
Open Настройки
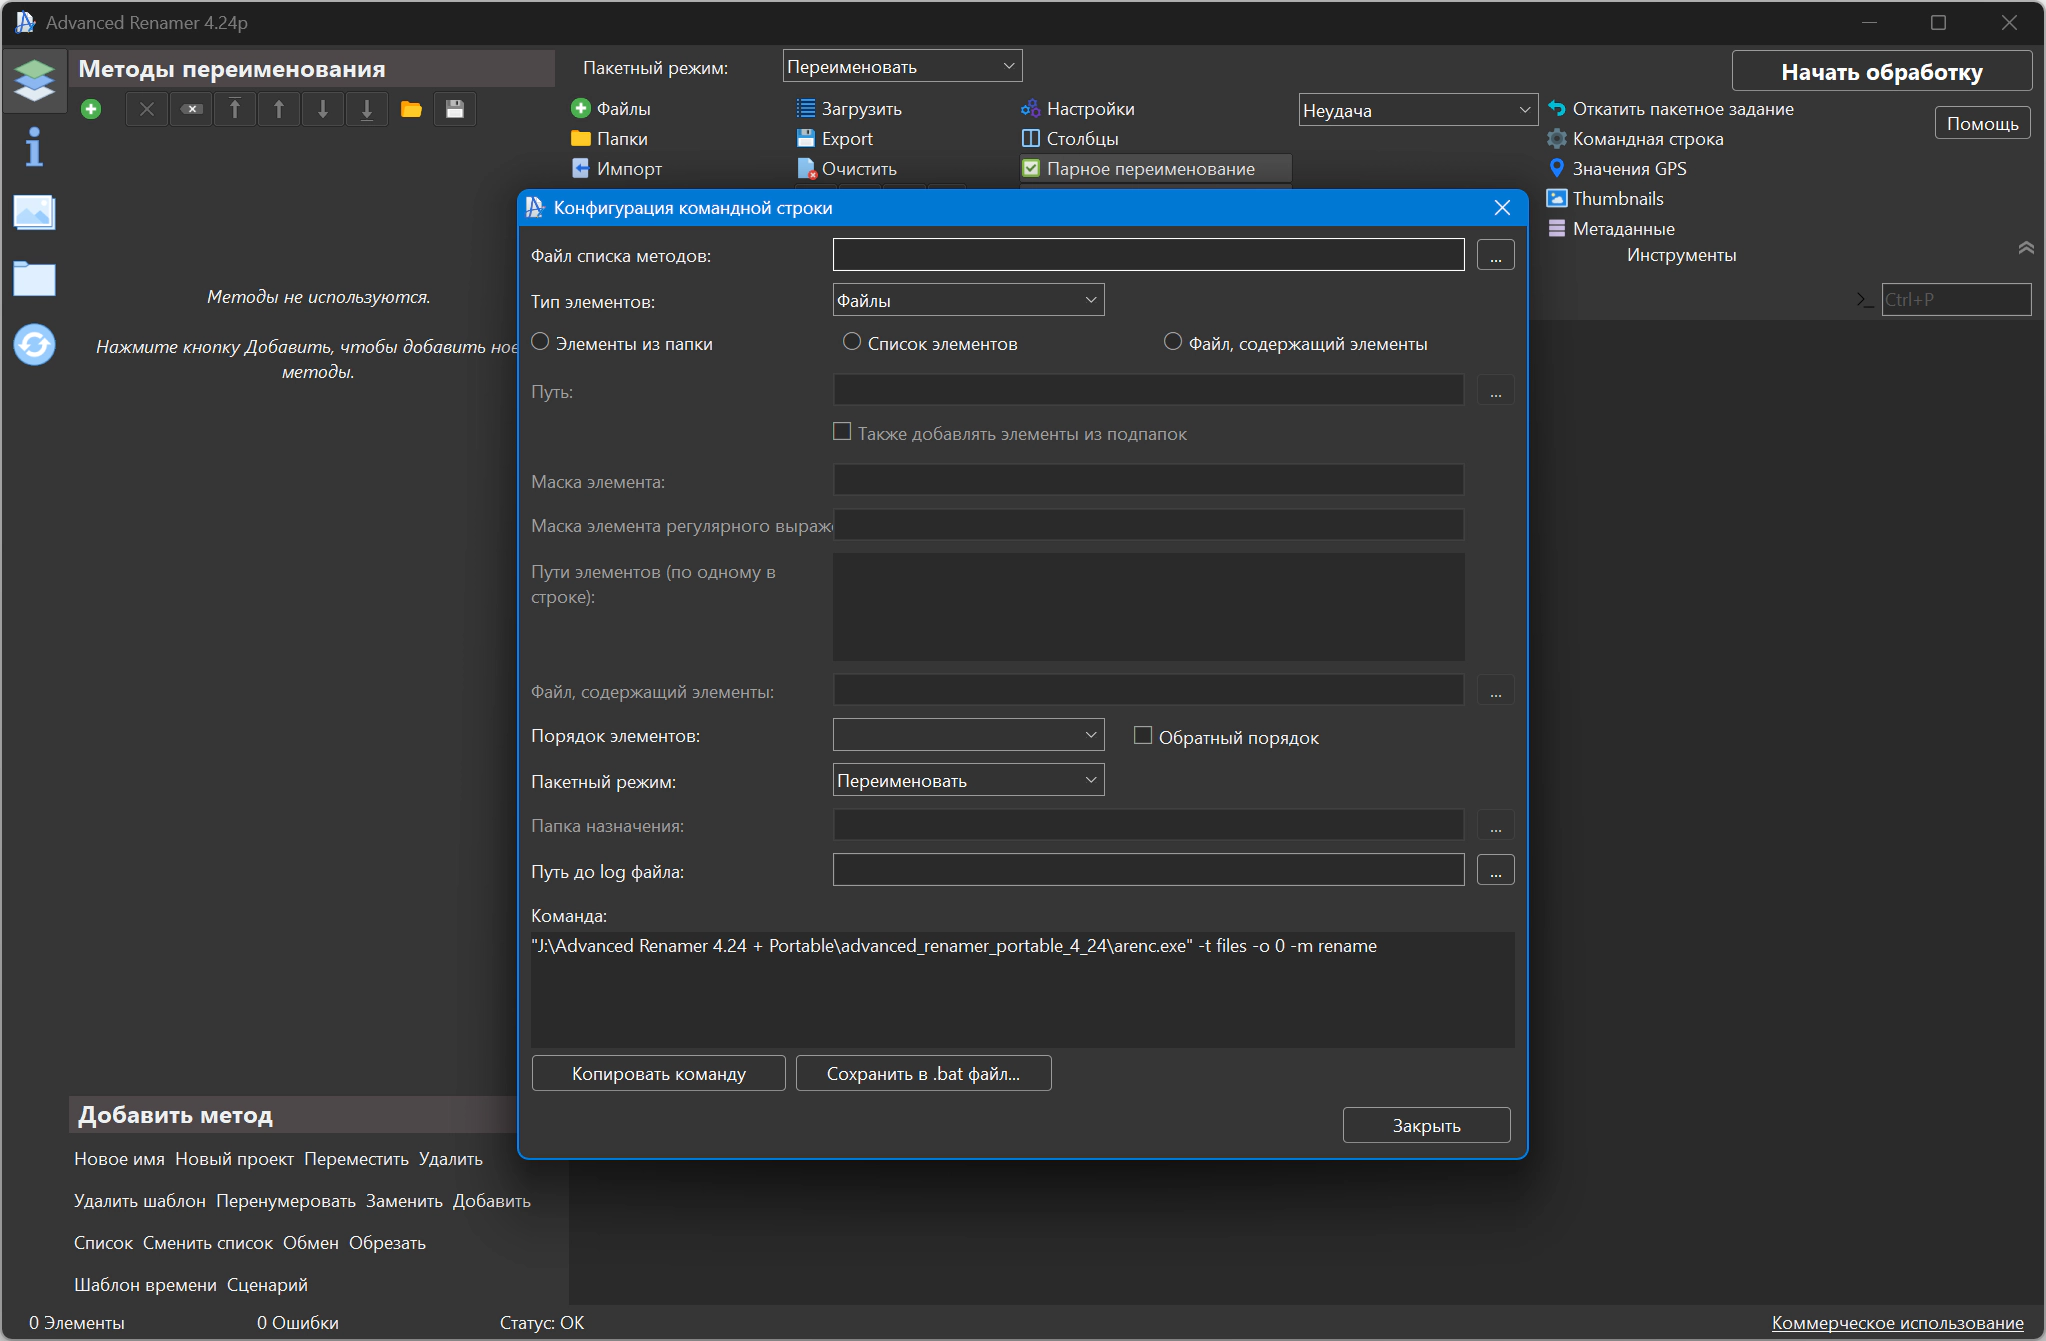click(1078, 108)
